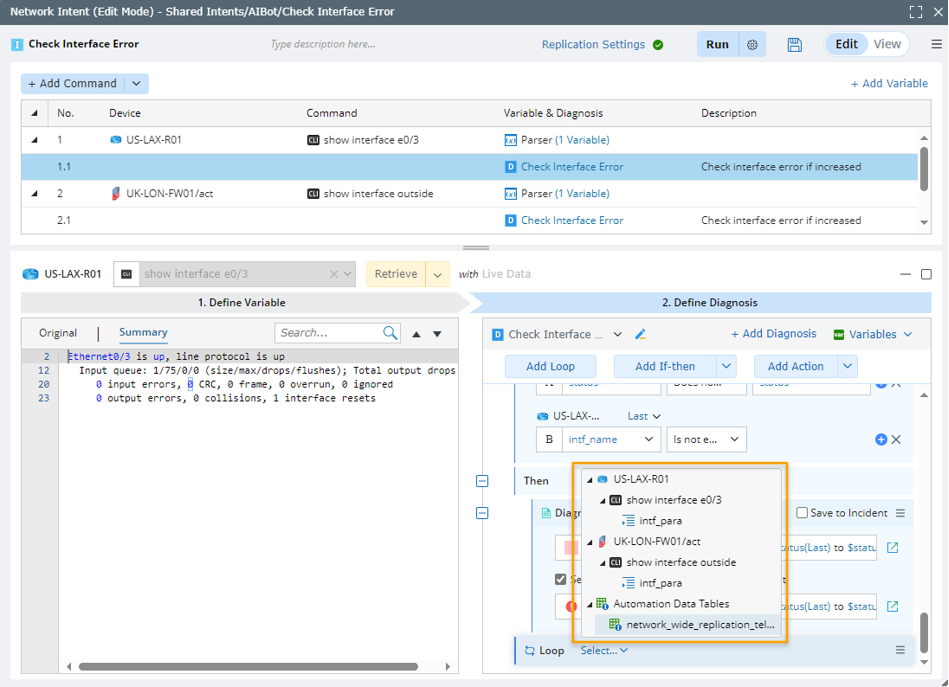Image resolution: width=949 pixels, height=687 pixels.
Task: Collapse the US-LAX-R01 node in popup tree
Action: click(590, 480)
